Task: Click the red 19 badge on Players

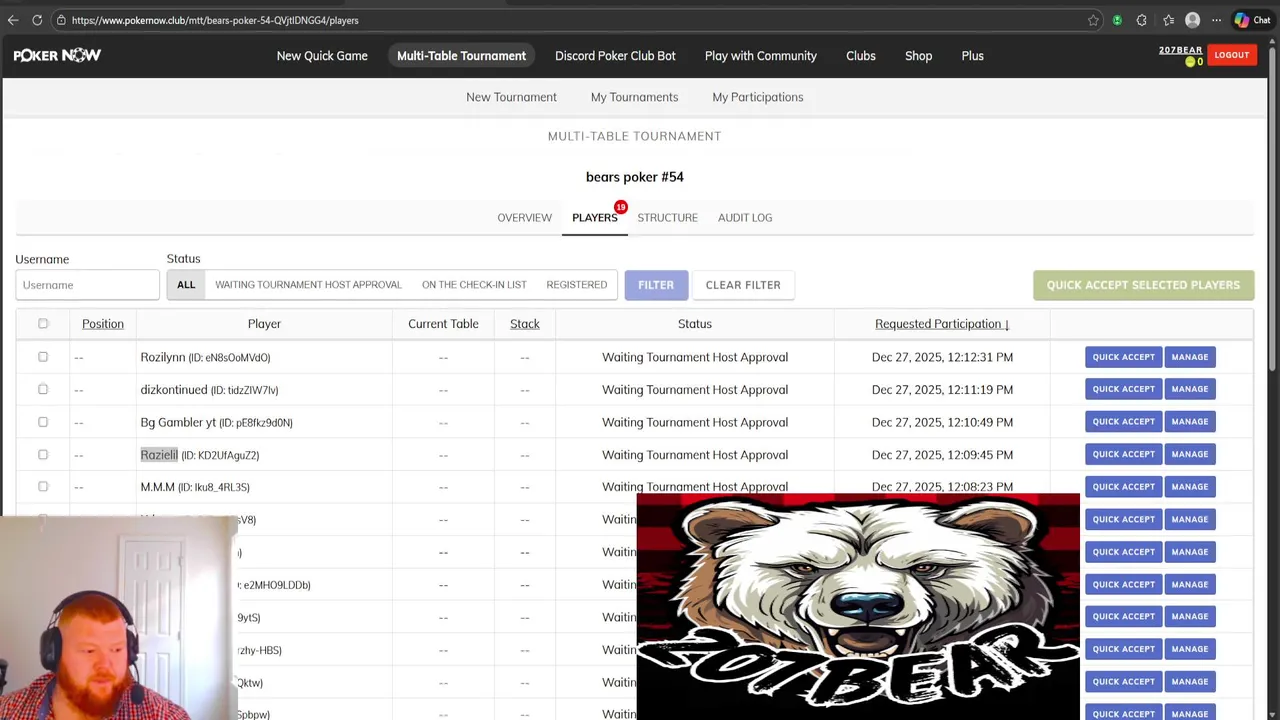Action: coord(621,207)
